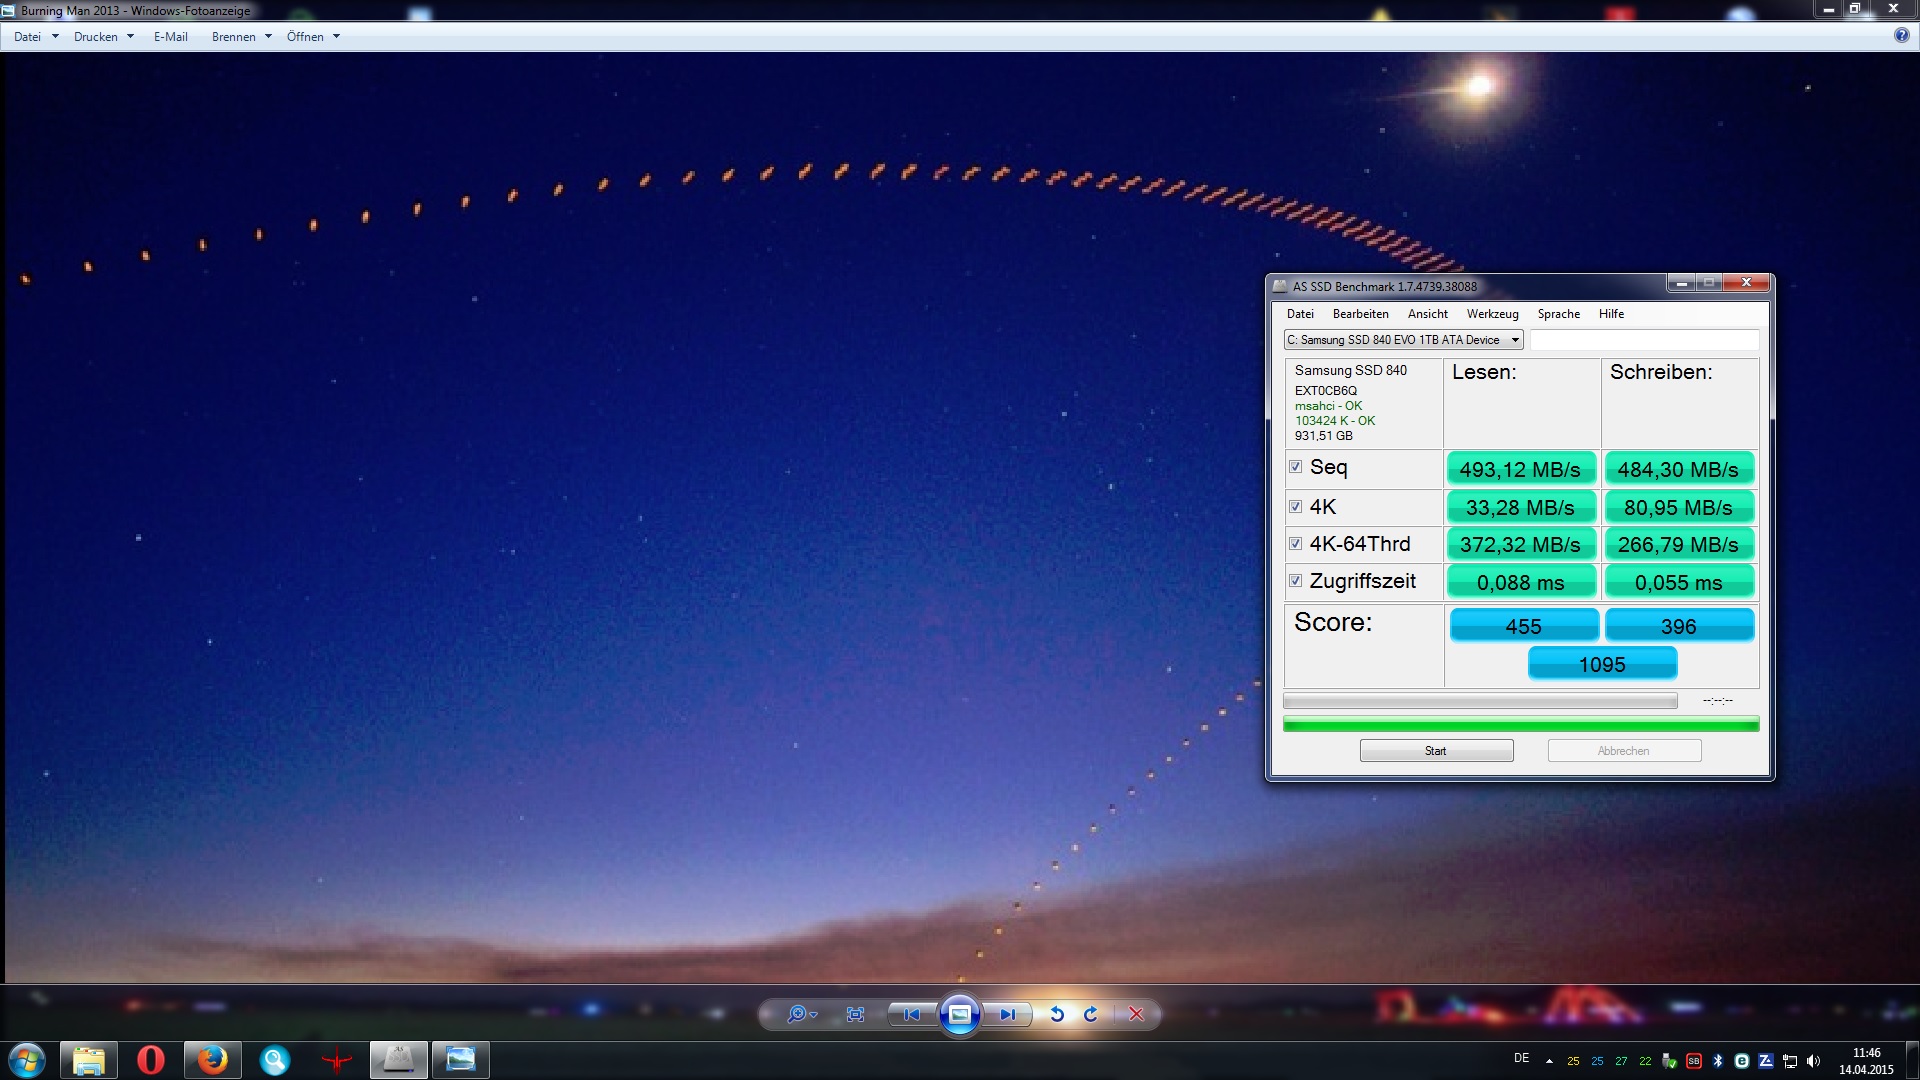
Task: Go to the next photo
Action: click(1007, 1014)
